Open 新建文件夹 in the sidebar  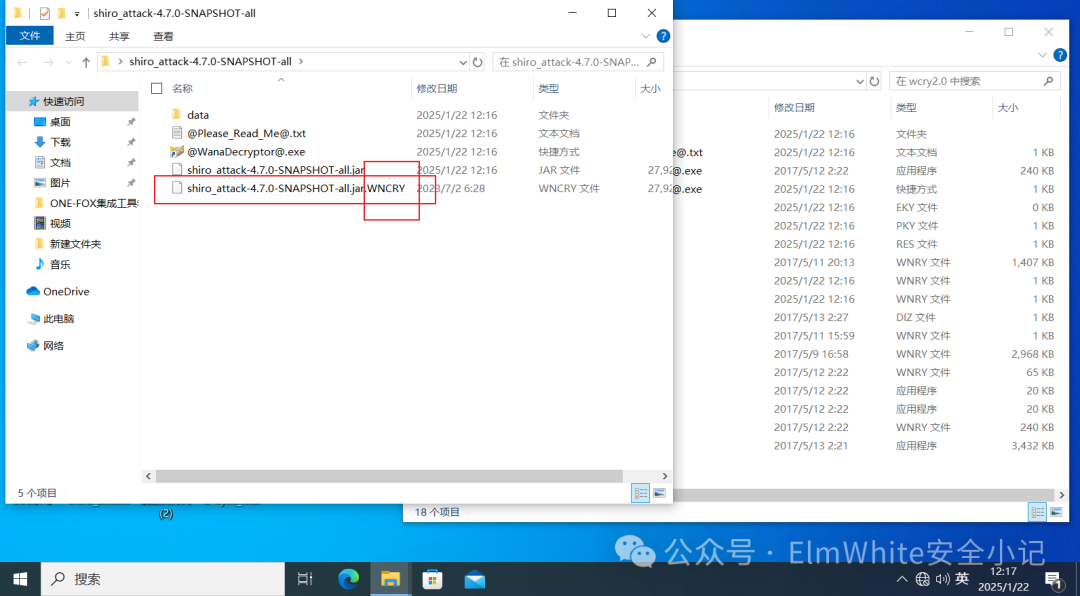coord(75,244)
